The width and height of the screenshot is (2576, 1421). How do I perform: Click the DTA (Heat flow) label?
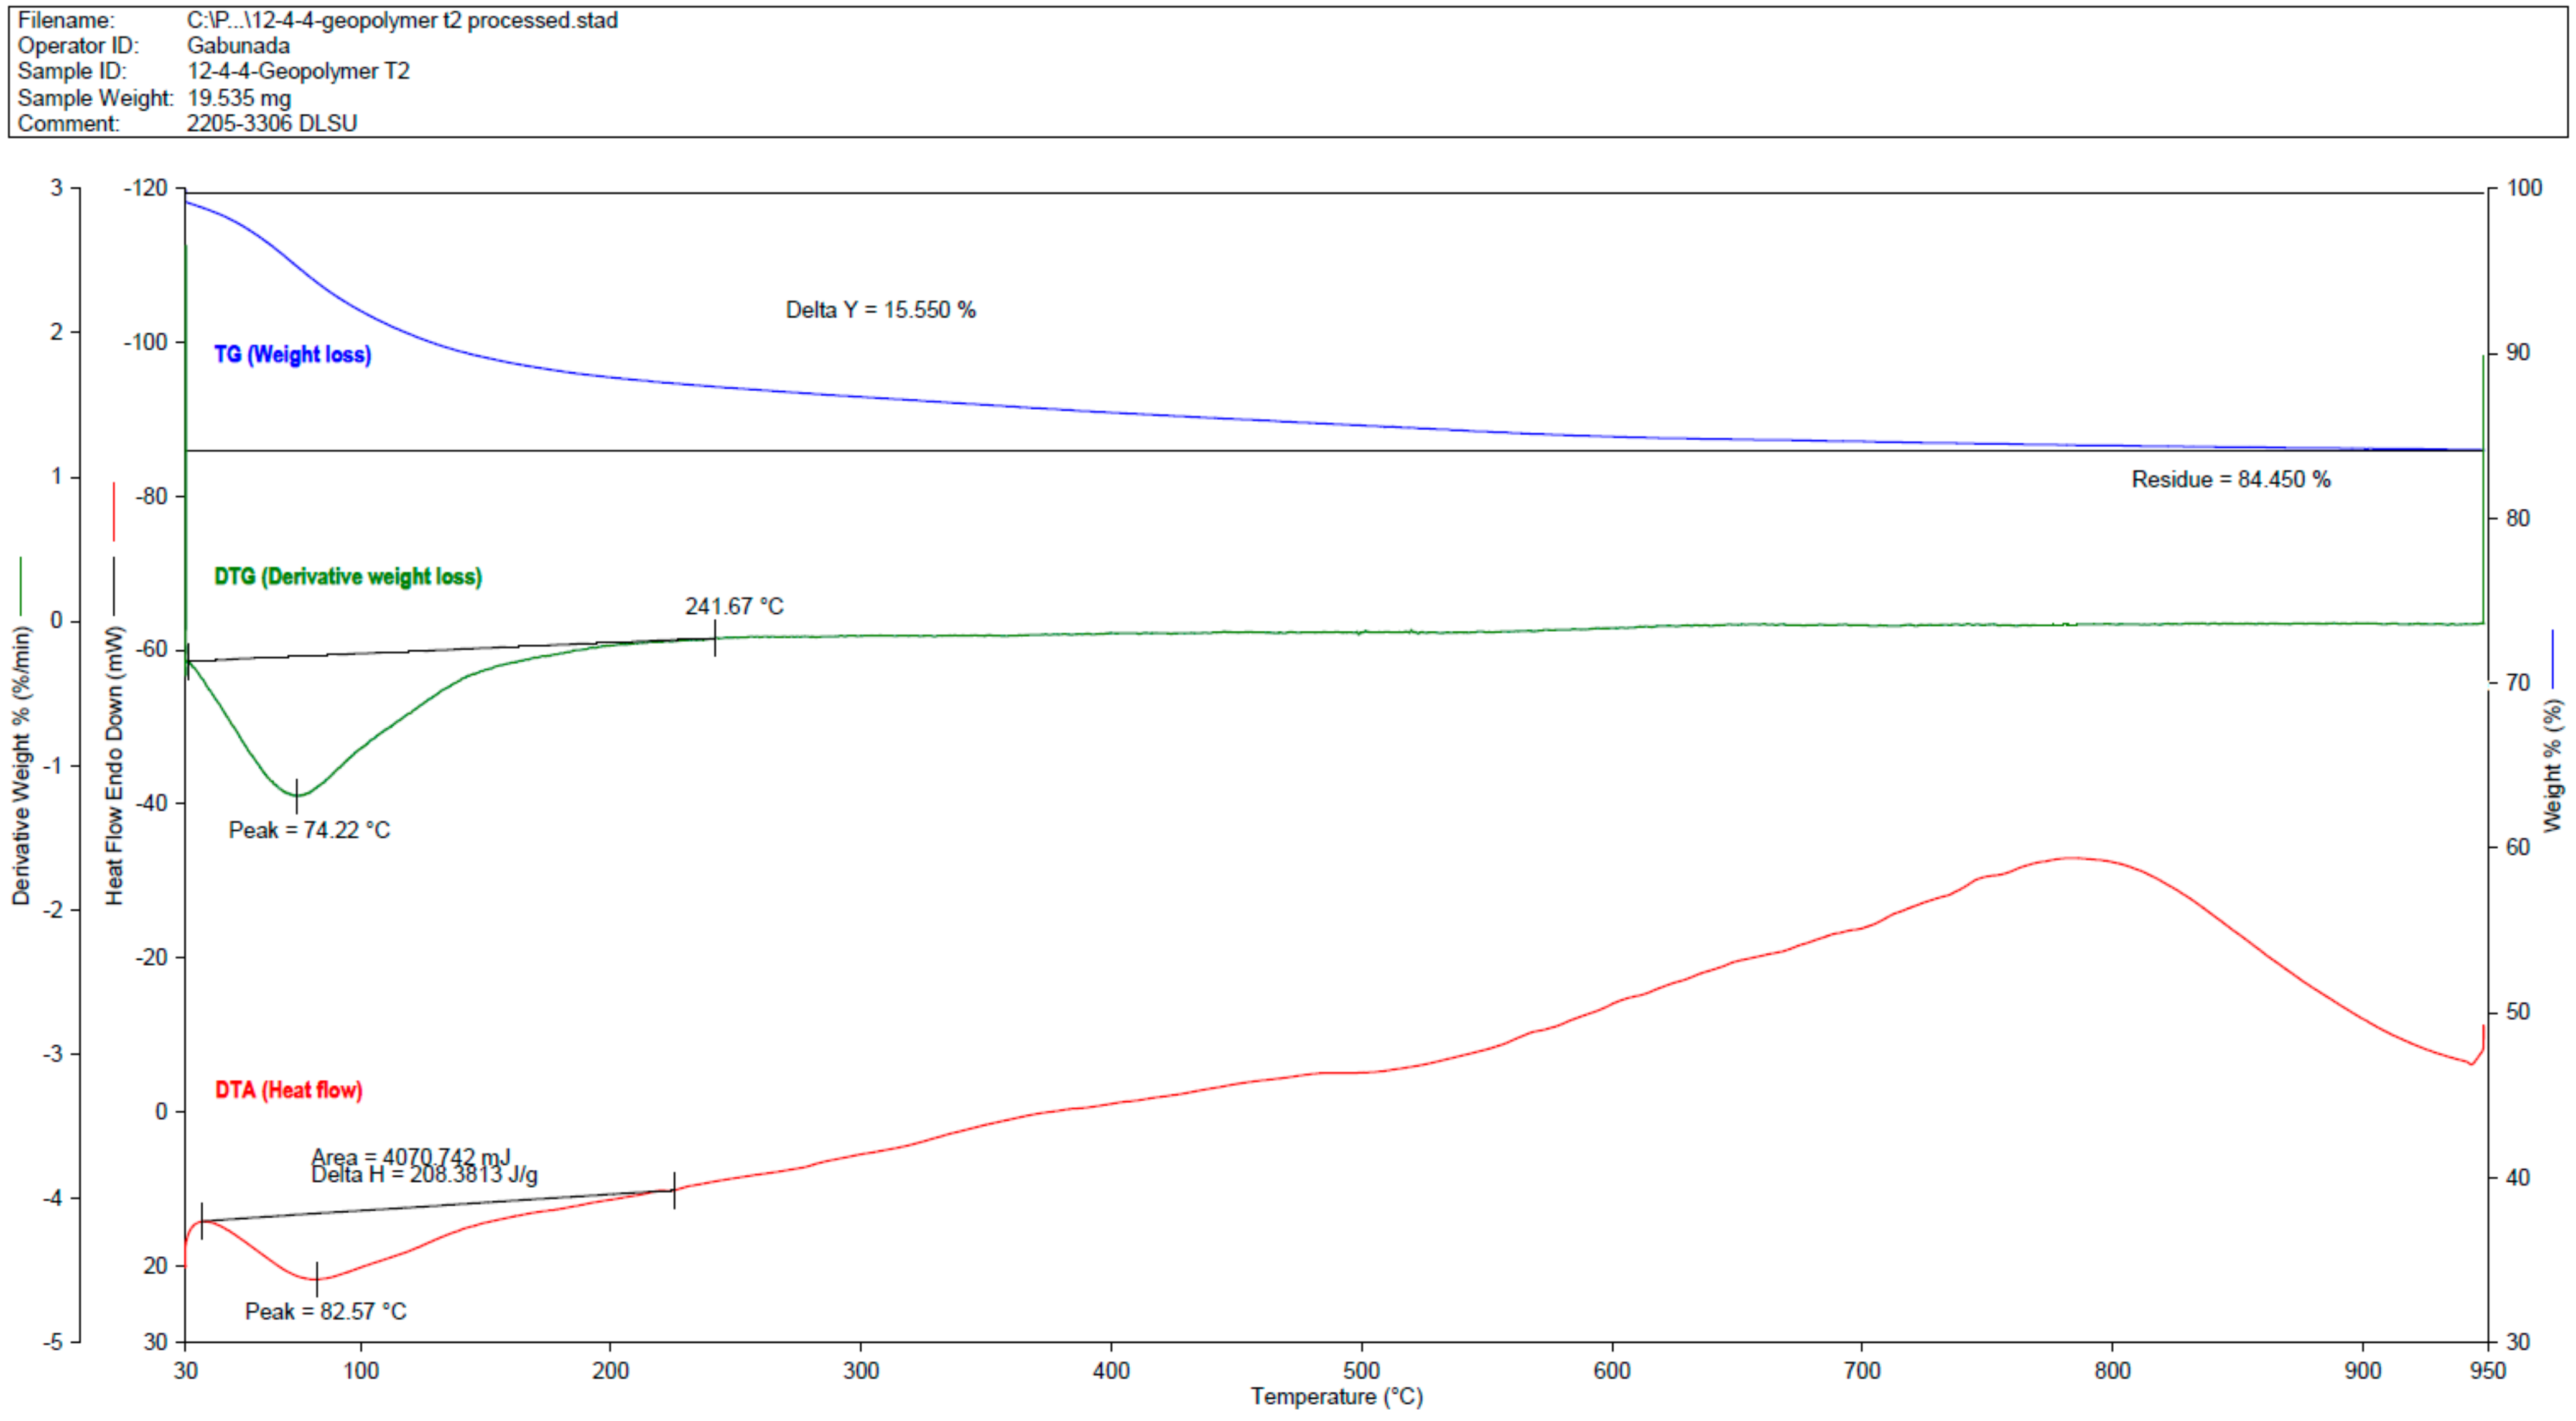coord(289,1090)
